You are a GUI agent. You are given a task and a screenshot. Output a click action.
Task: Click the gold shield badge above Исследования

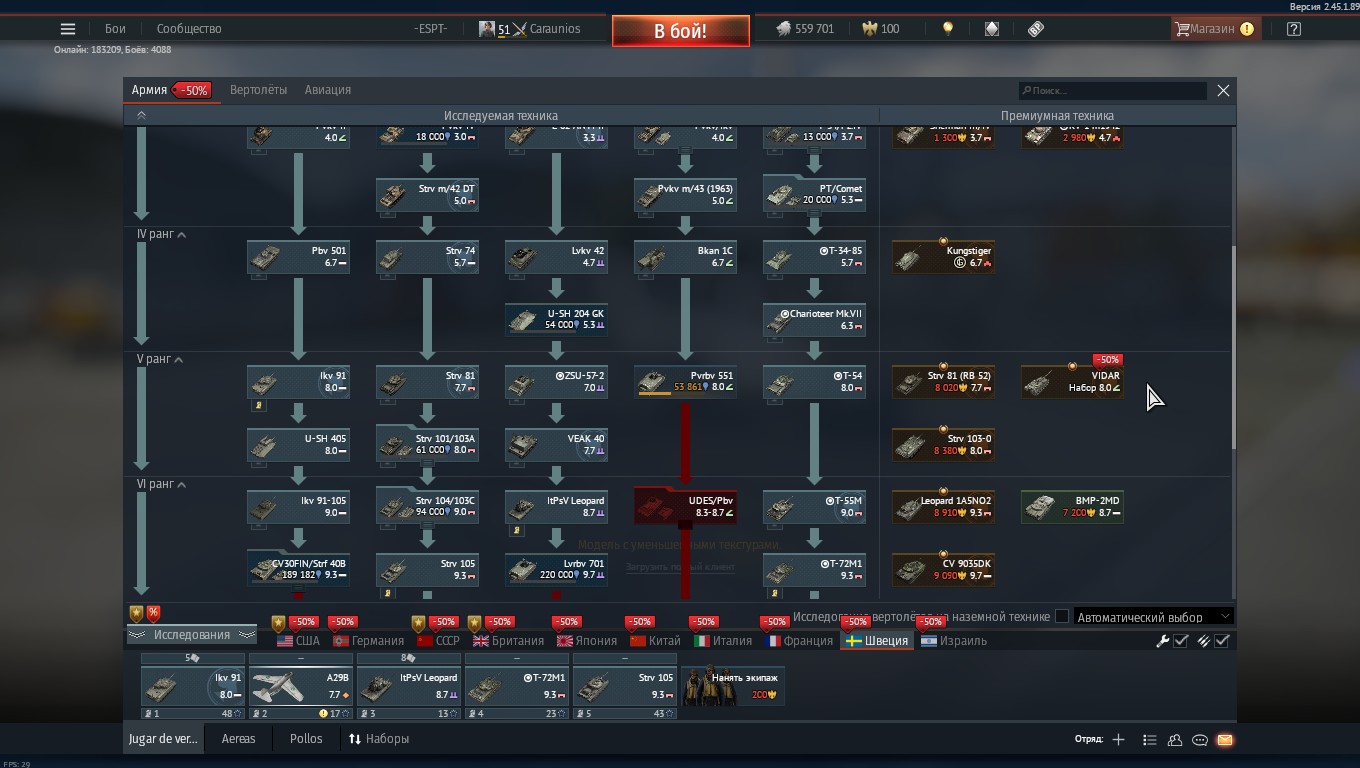(x=136, y=613)
